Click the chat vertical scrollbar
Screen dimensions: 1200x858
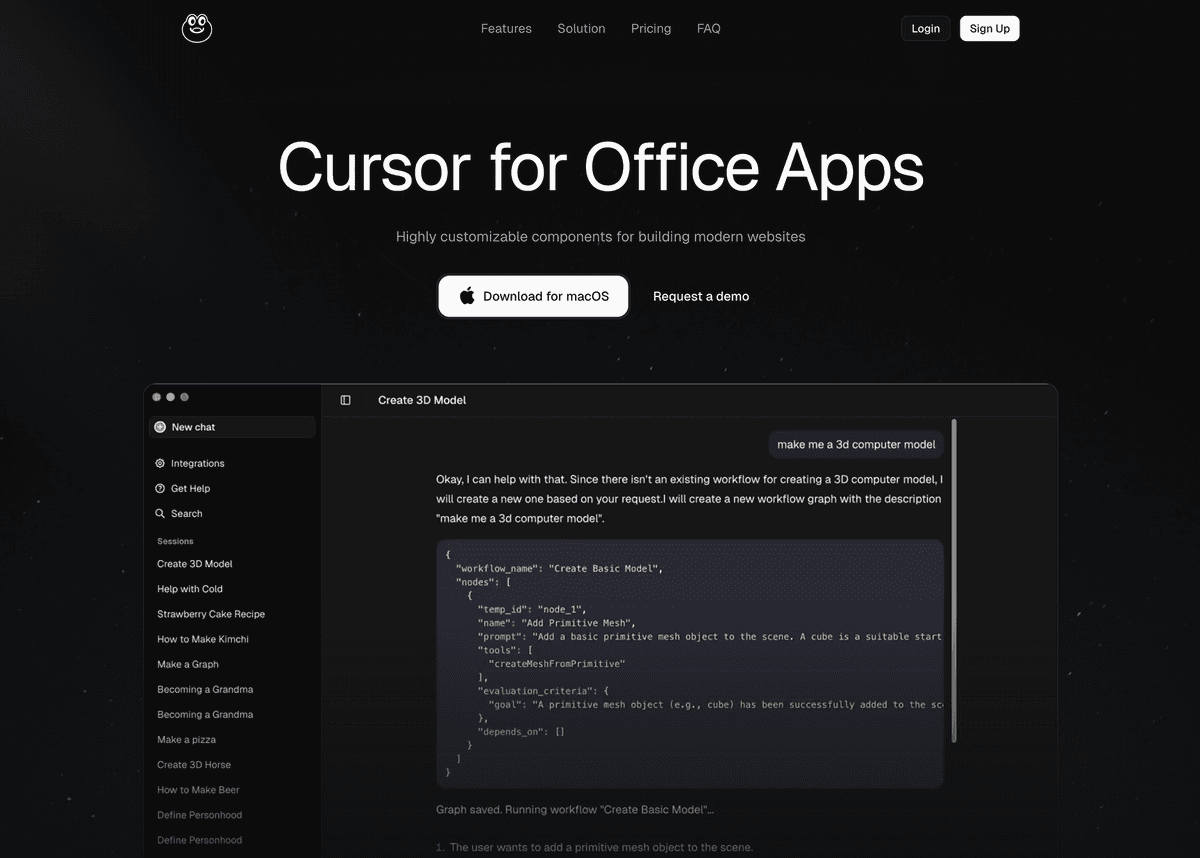(x=954, y=580)
